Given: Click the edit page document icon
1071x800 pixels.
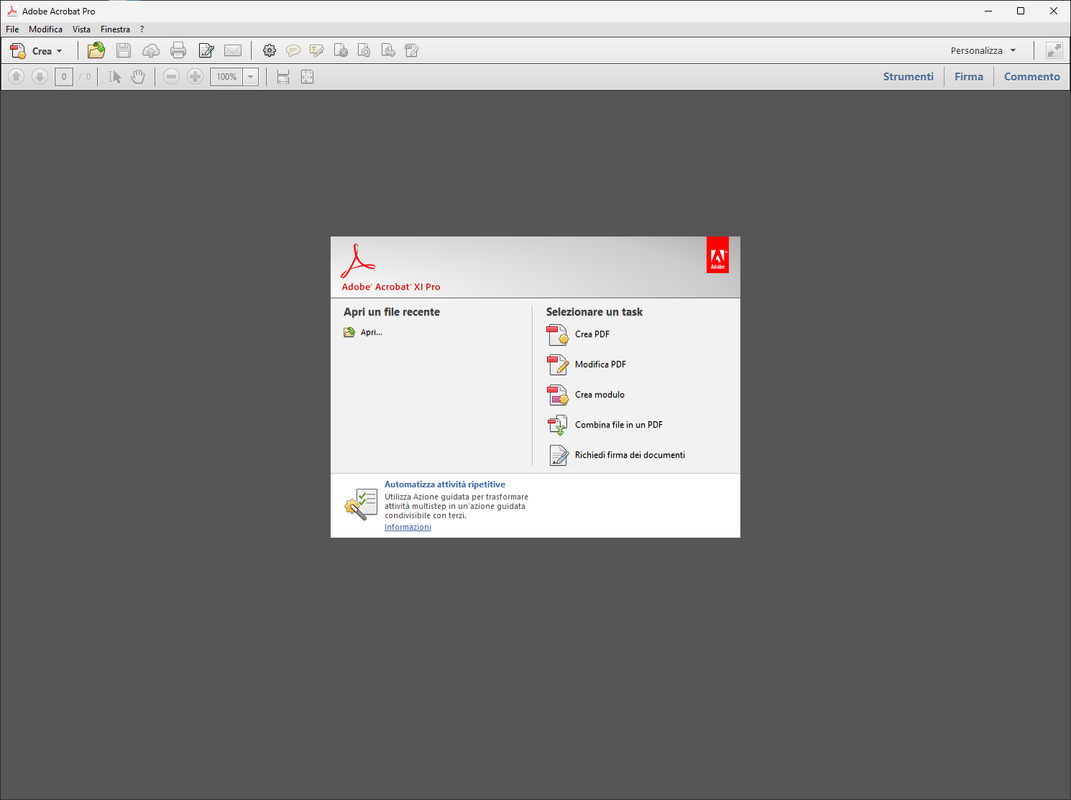Looking at the screenshot, I should pos(411,51).
